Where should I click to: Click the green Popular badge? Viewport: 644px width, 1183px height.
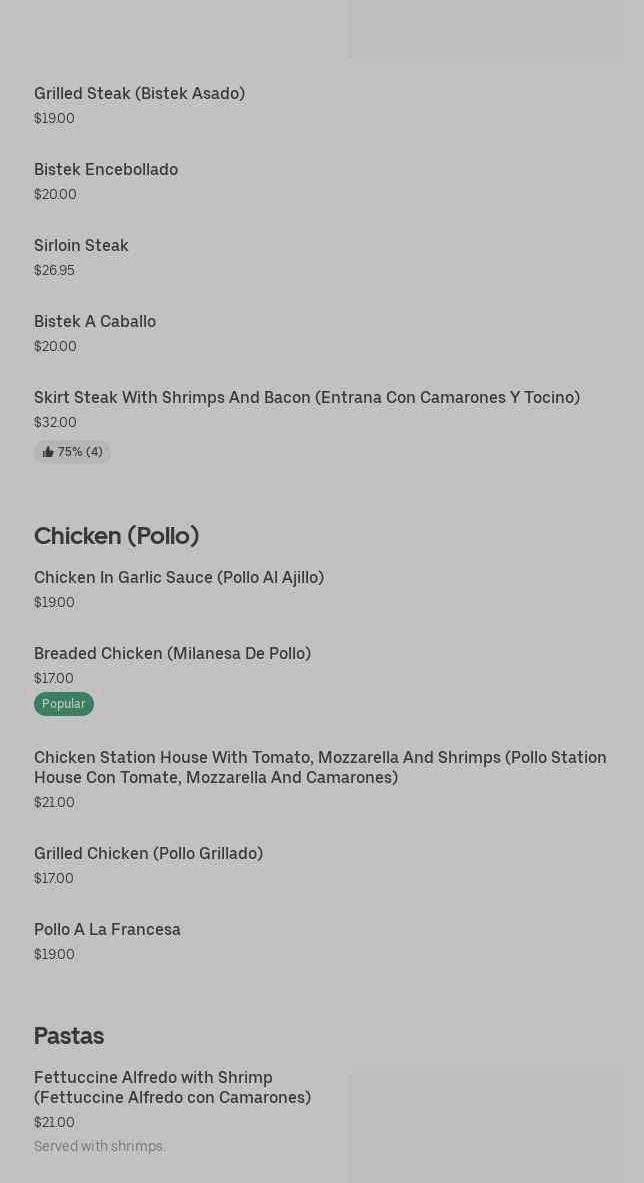pyautogui.click(x=64, y=704)
